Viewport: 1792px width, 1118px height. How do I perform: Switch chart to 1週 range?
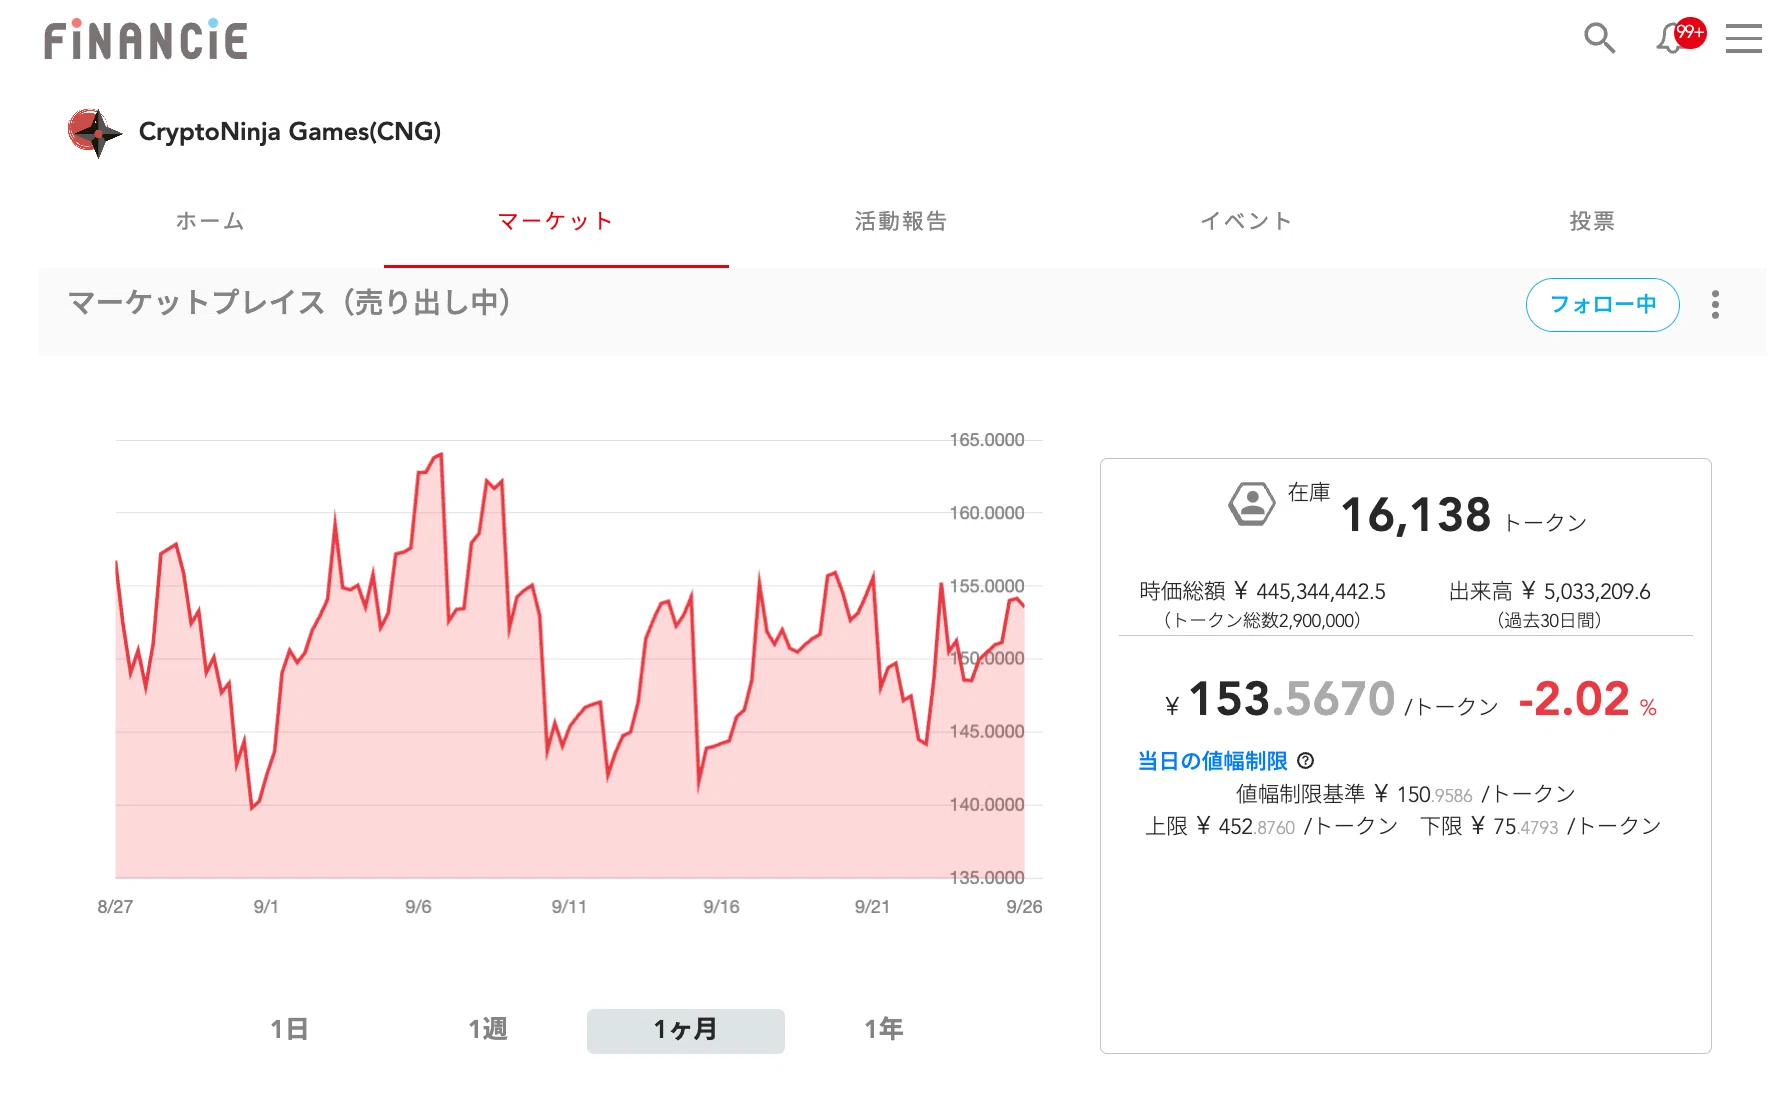point(488,1029)
